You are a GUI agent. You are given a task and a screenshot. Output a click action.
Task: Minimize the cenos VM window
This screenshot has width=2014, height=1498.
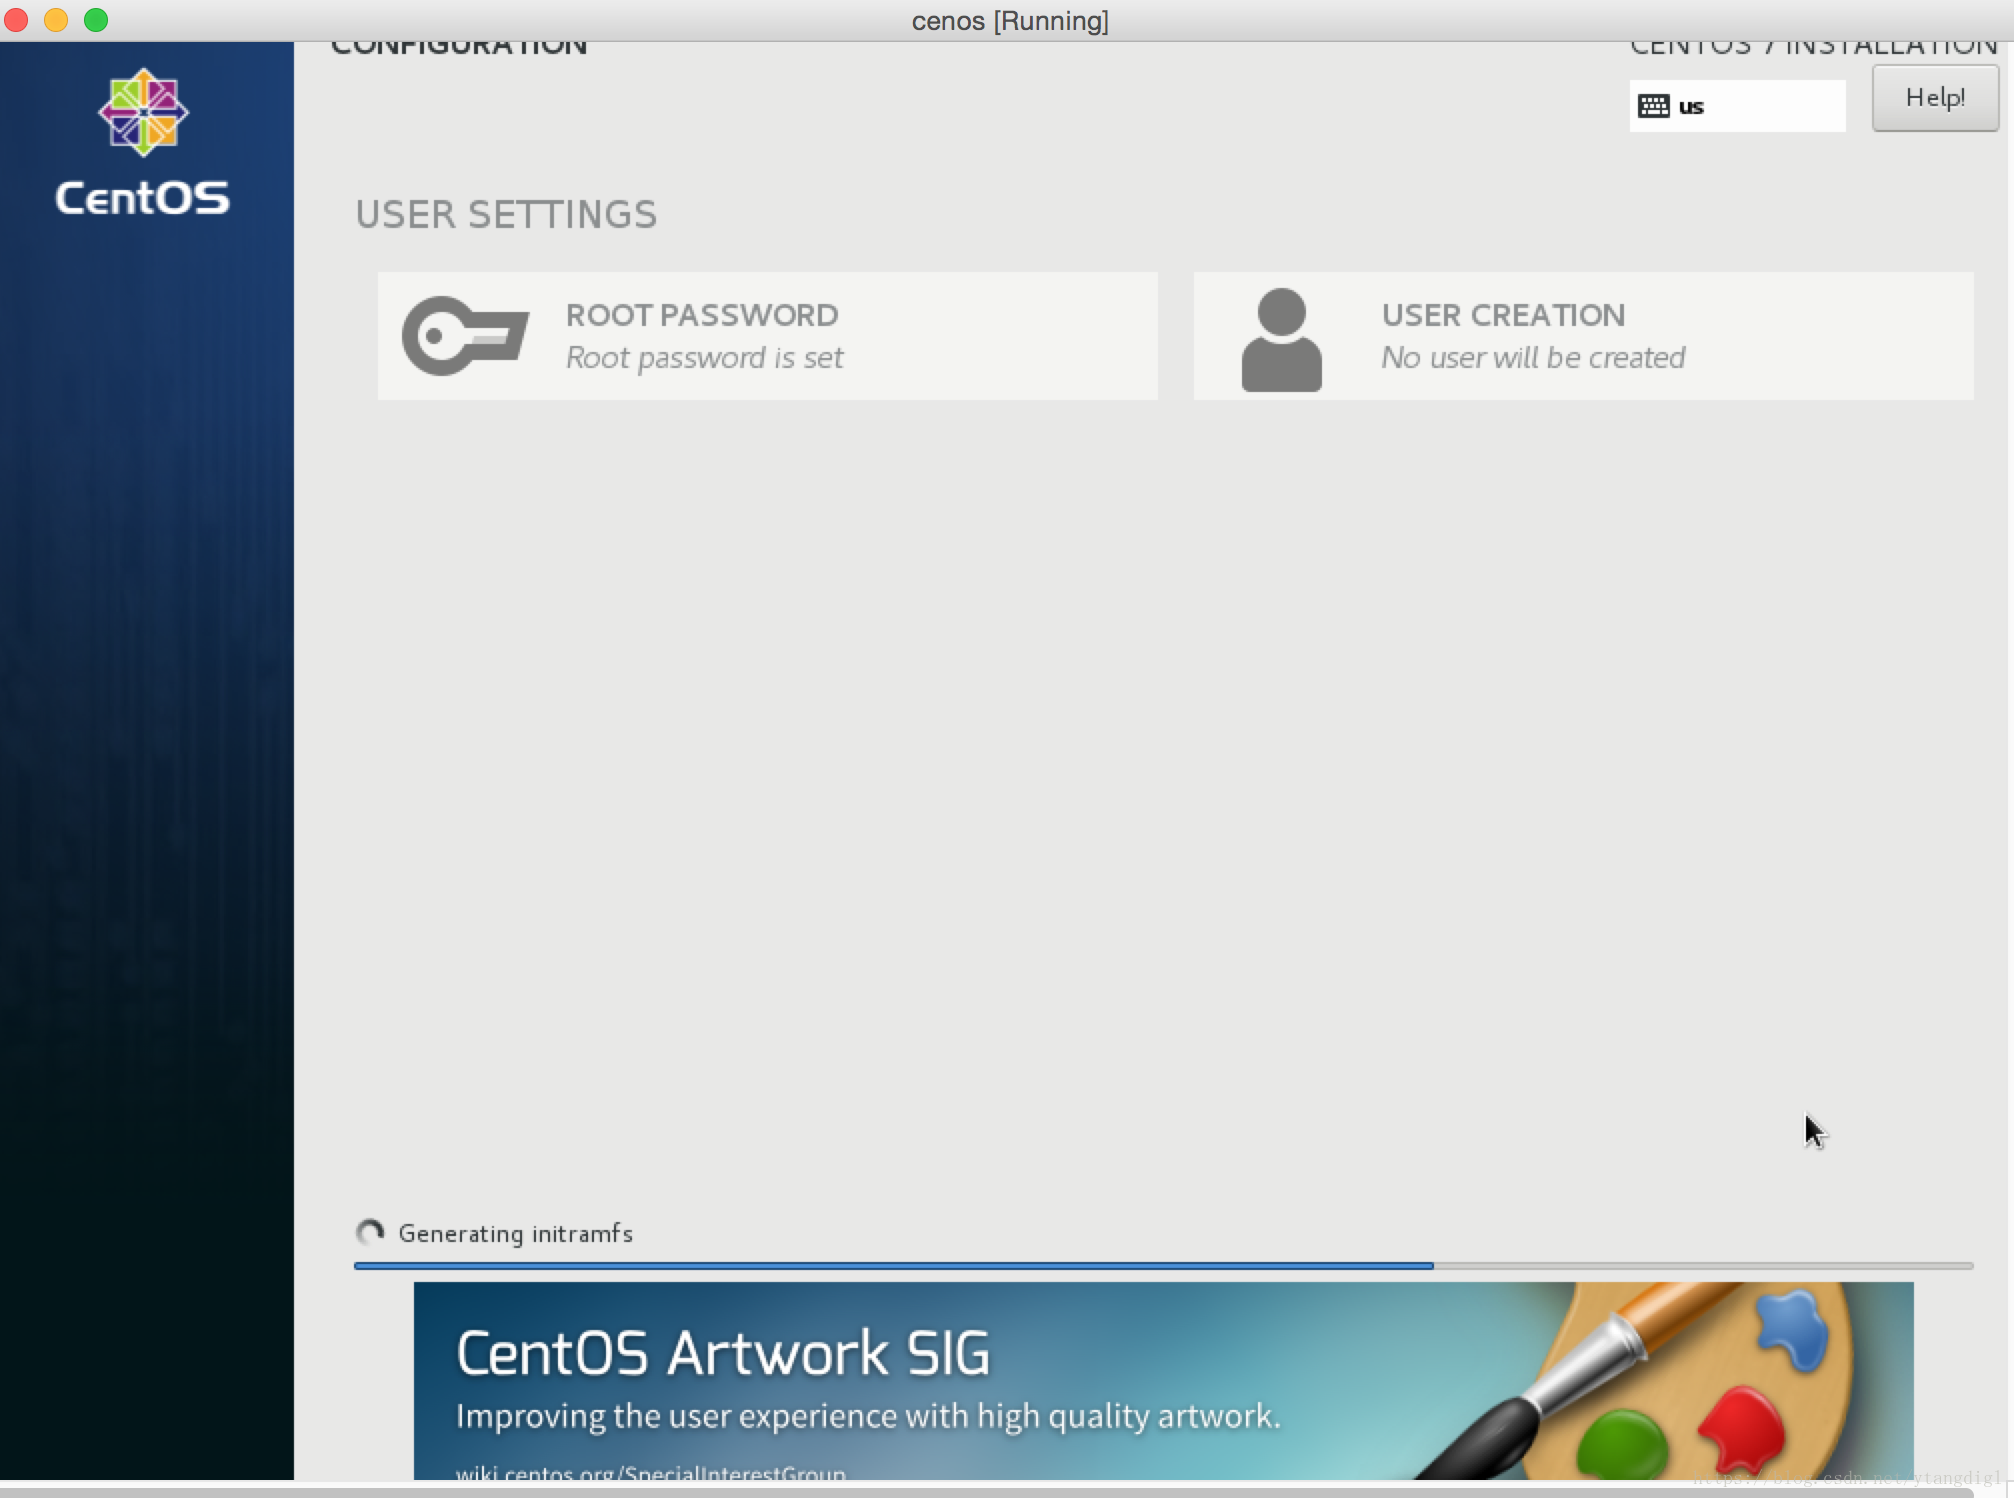(56, 20)
